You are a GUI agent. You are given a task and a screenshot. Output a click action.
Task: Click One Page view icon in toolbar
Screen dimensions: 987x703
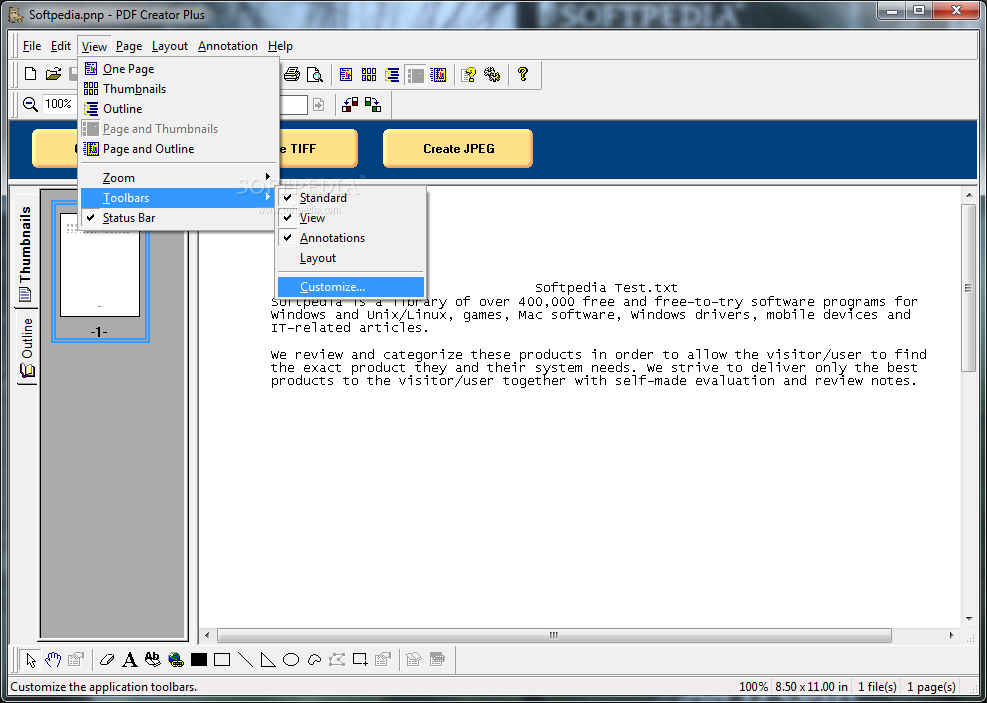[x=346, y=74]
